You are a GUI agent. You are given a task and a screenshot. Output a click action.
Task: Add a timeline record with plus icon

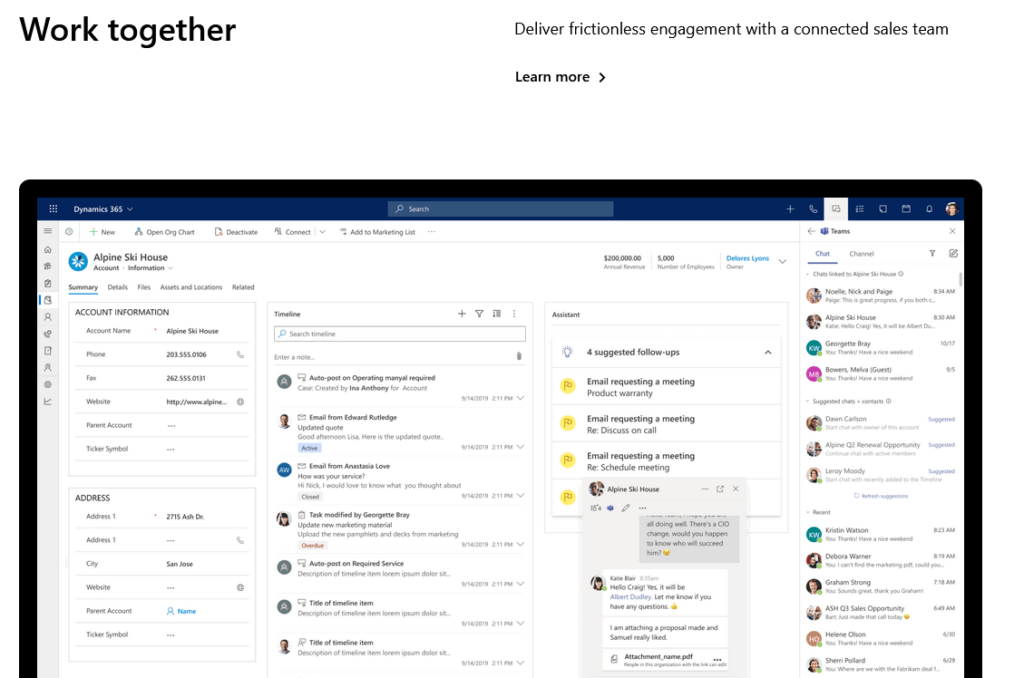coord(462,314)
